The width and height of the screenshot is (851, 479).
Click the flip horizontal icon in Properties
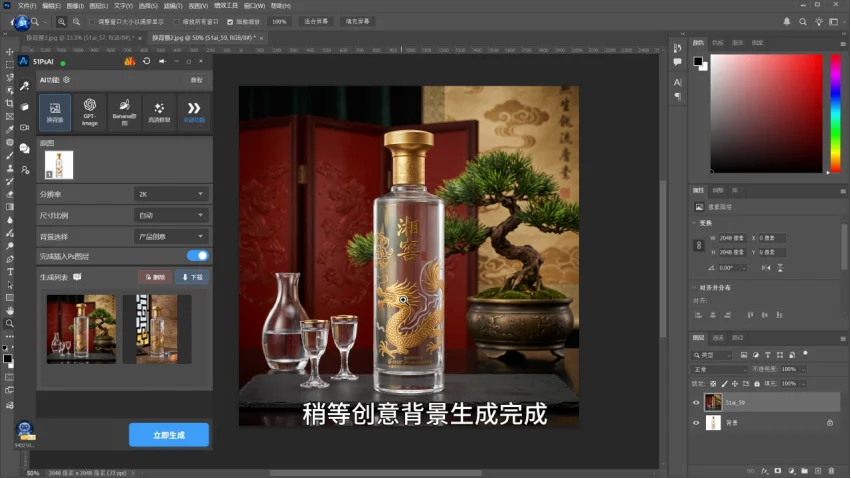click(x=766, y=268)
